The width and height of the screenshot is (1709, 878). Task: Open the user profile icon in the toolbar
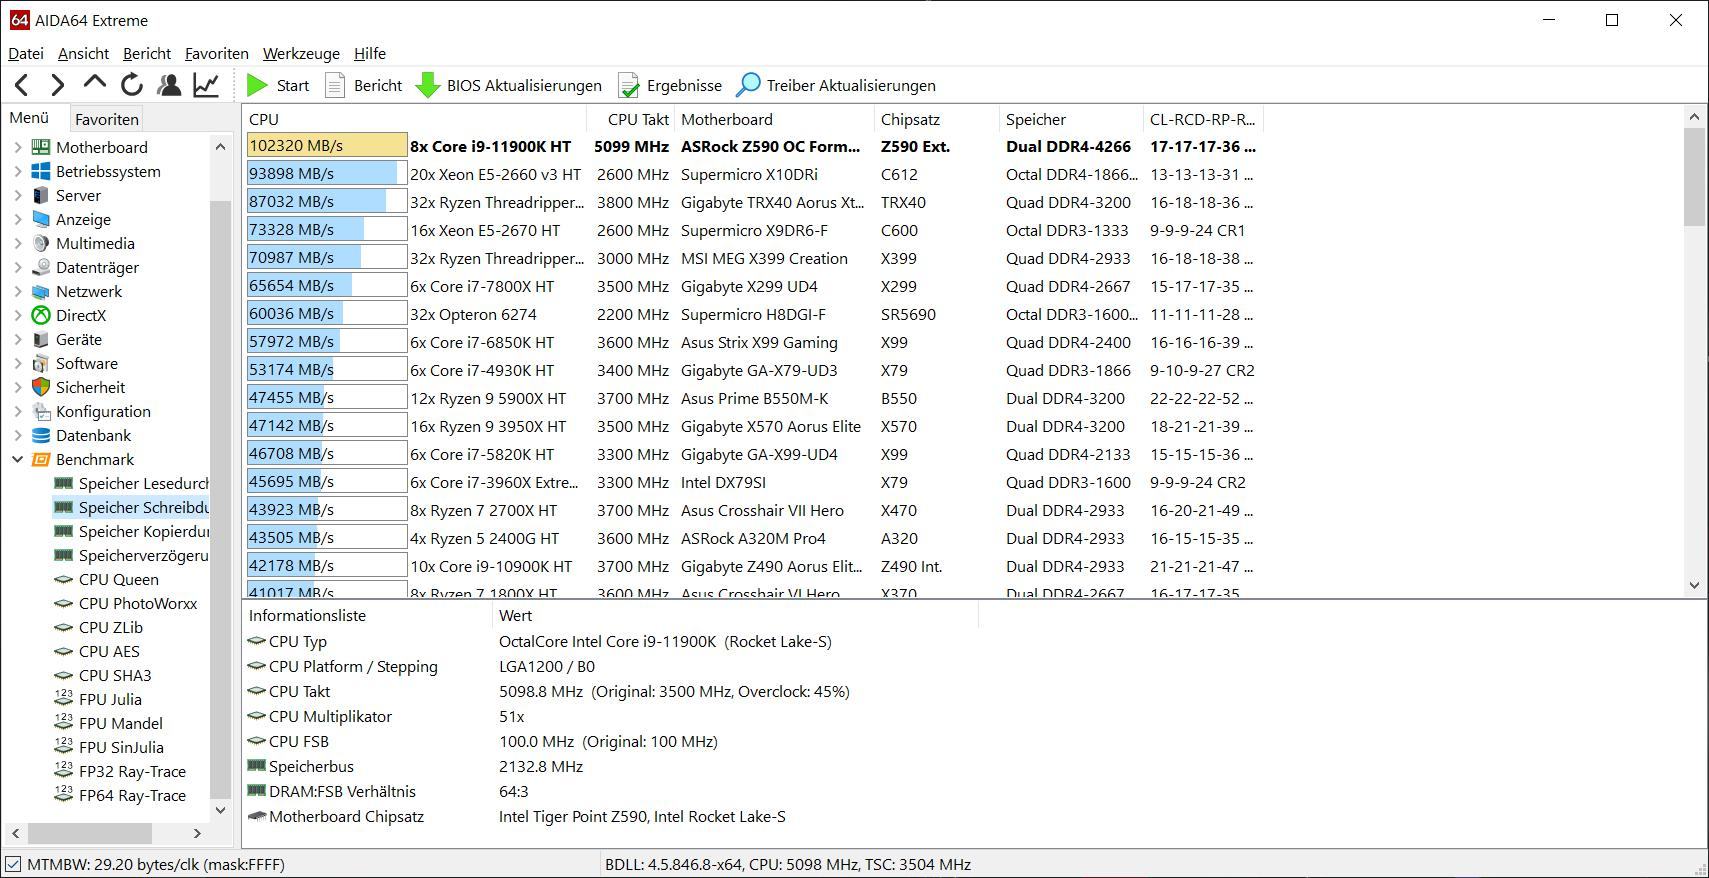[x=169, y=85]
